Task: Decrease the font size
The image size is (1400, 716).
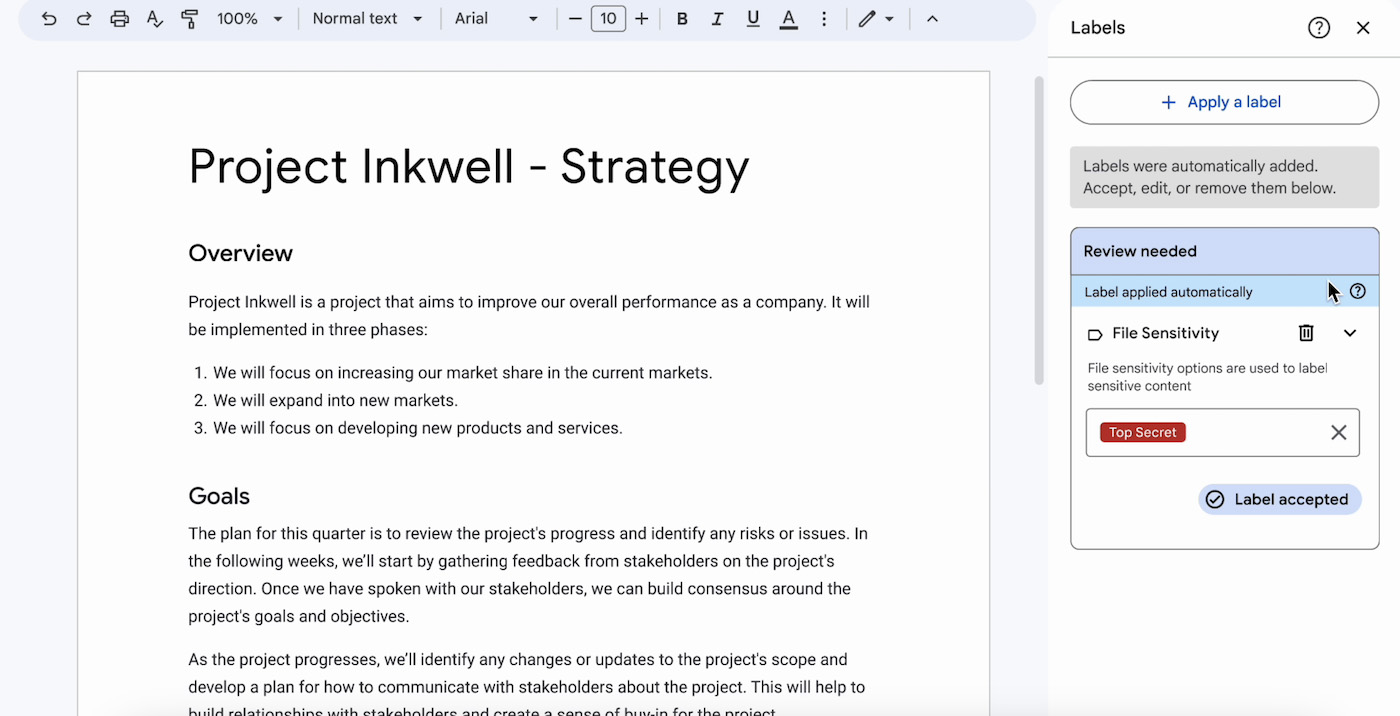Action: pos(575,18)
